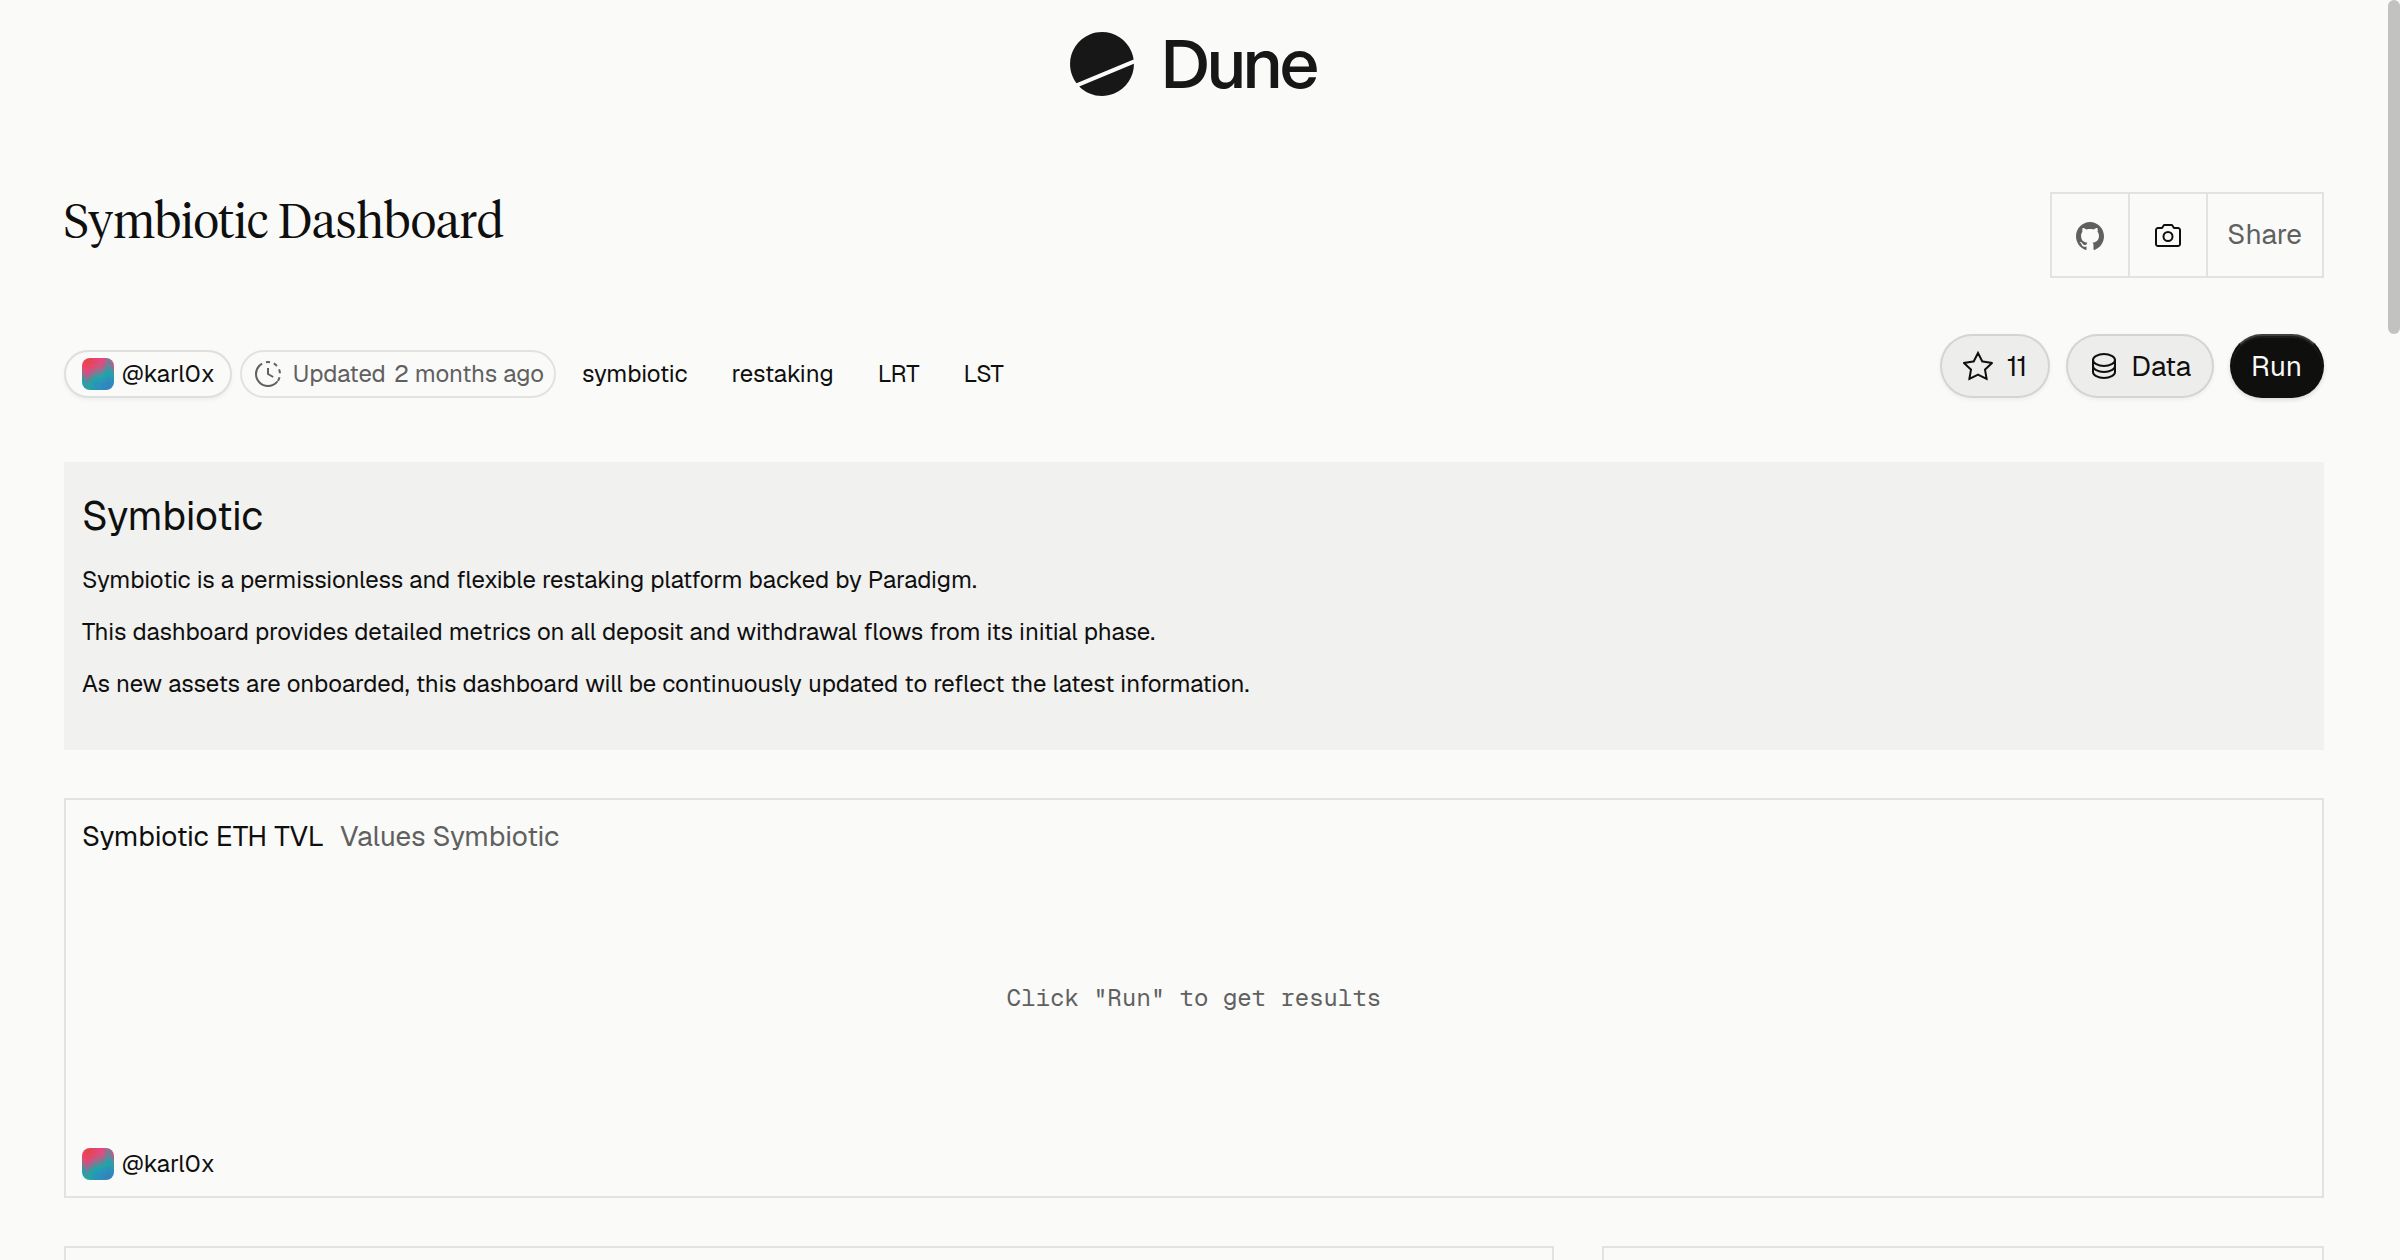Click the Values Symbiotic query subtitle
Image resolution: width=2400 pixels, height=1260 pixels.
[x=449, y=836]
